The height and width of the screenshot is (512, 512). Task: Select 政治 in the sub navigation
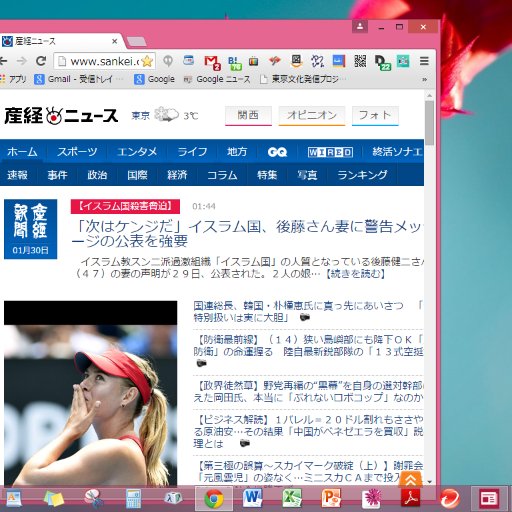(x=97, y=175)
